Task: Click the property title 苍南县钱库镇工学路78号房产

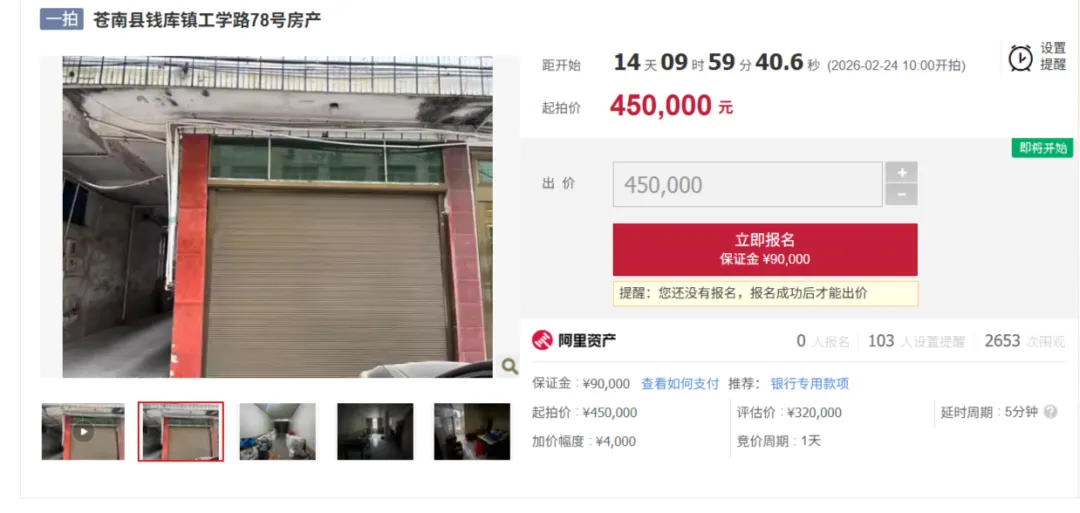Action: [x=207, y=20]
